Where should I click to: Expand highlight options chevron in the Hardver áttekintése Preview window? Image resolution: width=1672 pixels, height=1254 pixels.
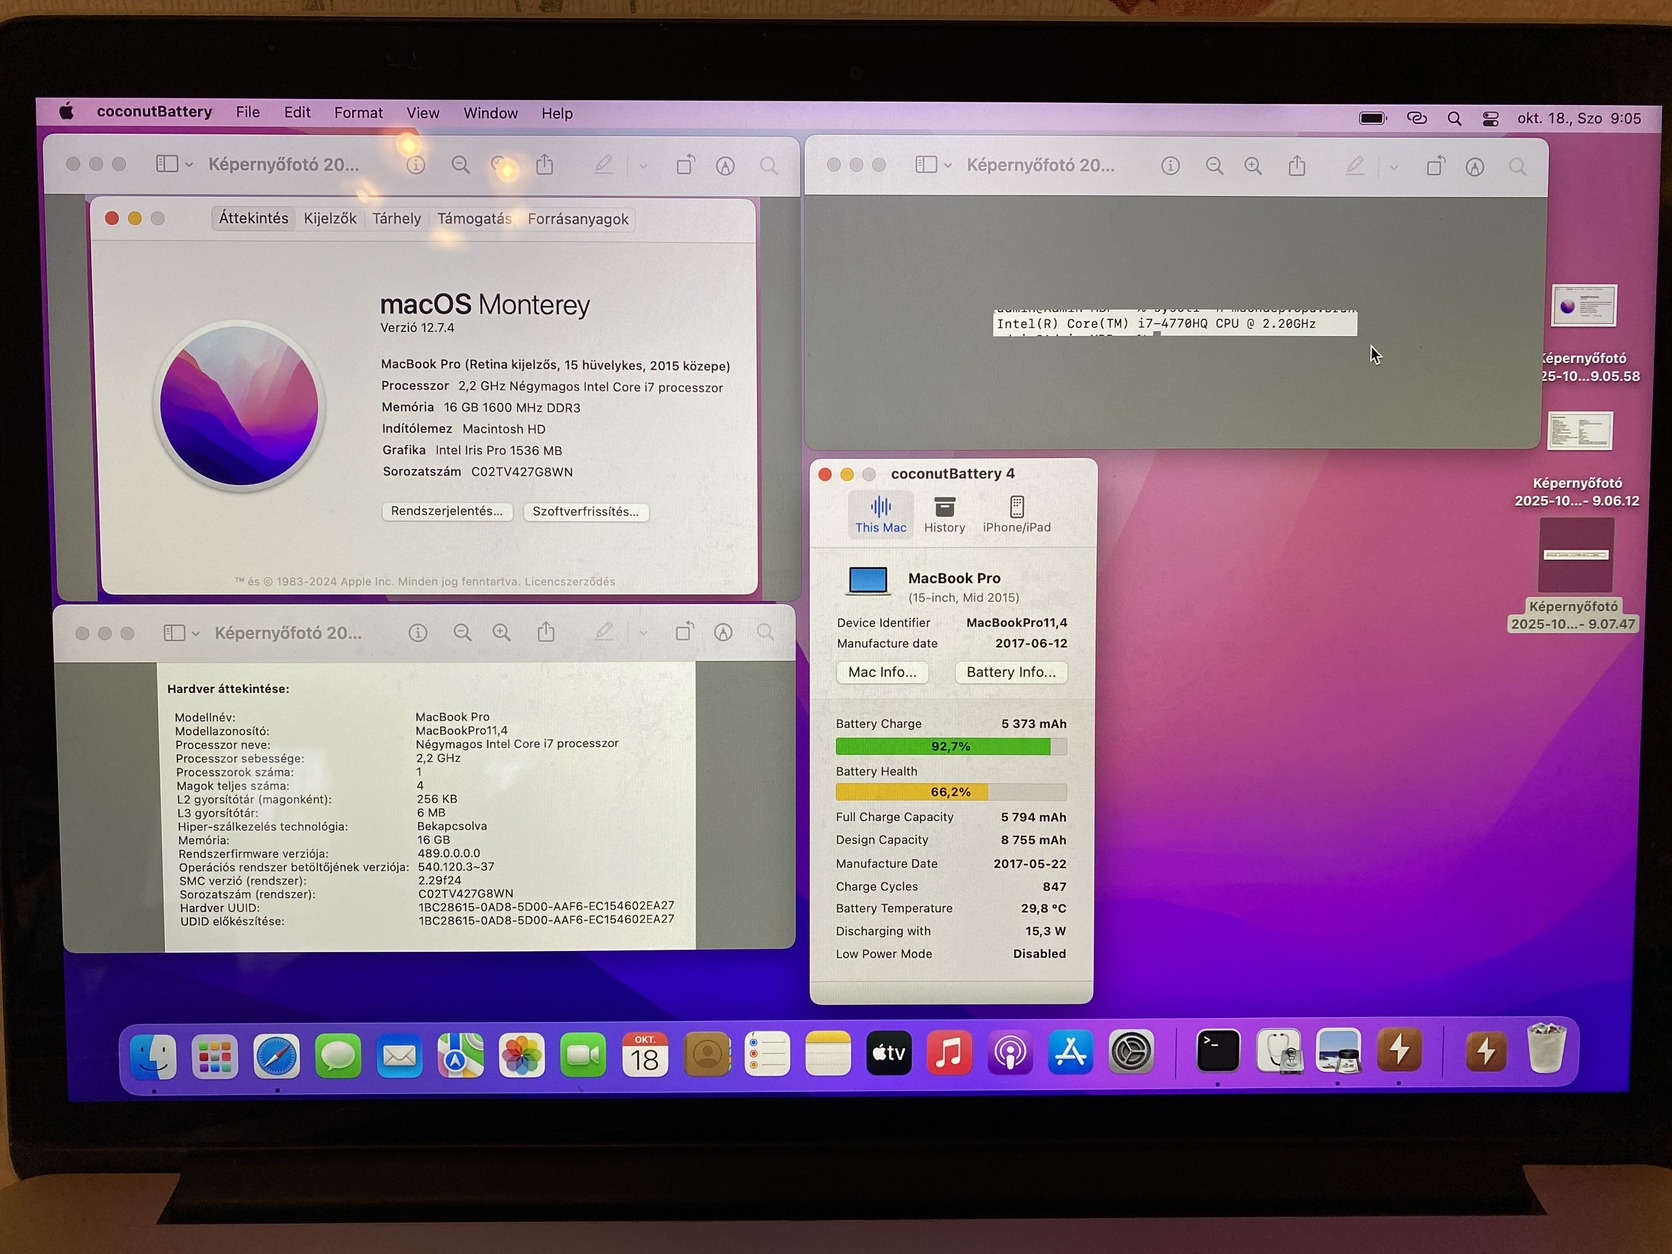coord(643,633)
